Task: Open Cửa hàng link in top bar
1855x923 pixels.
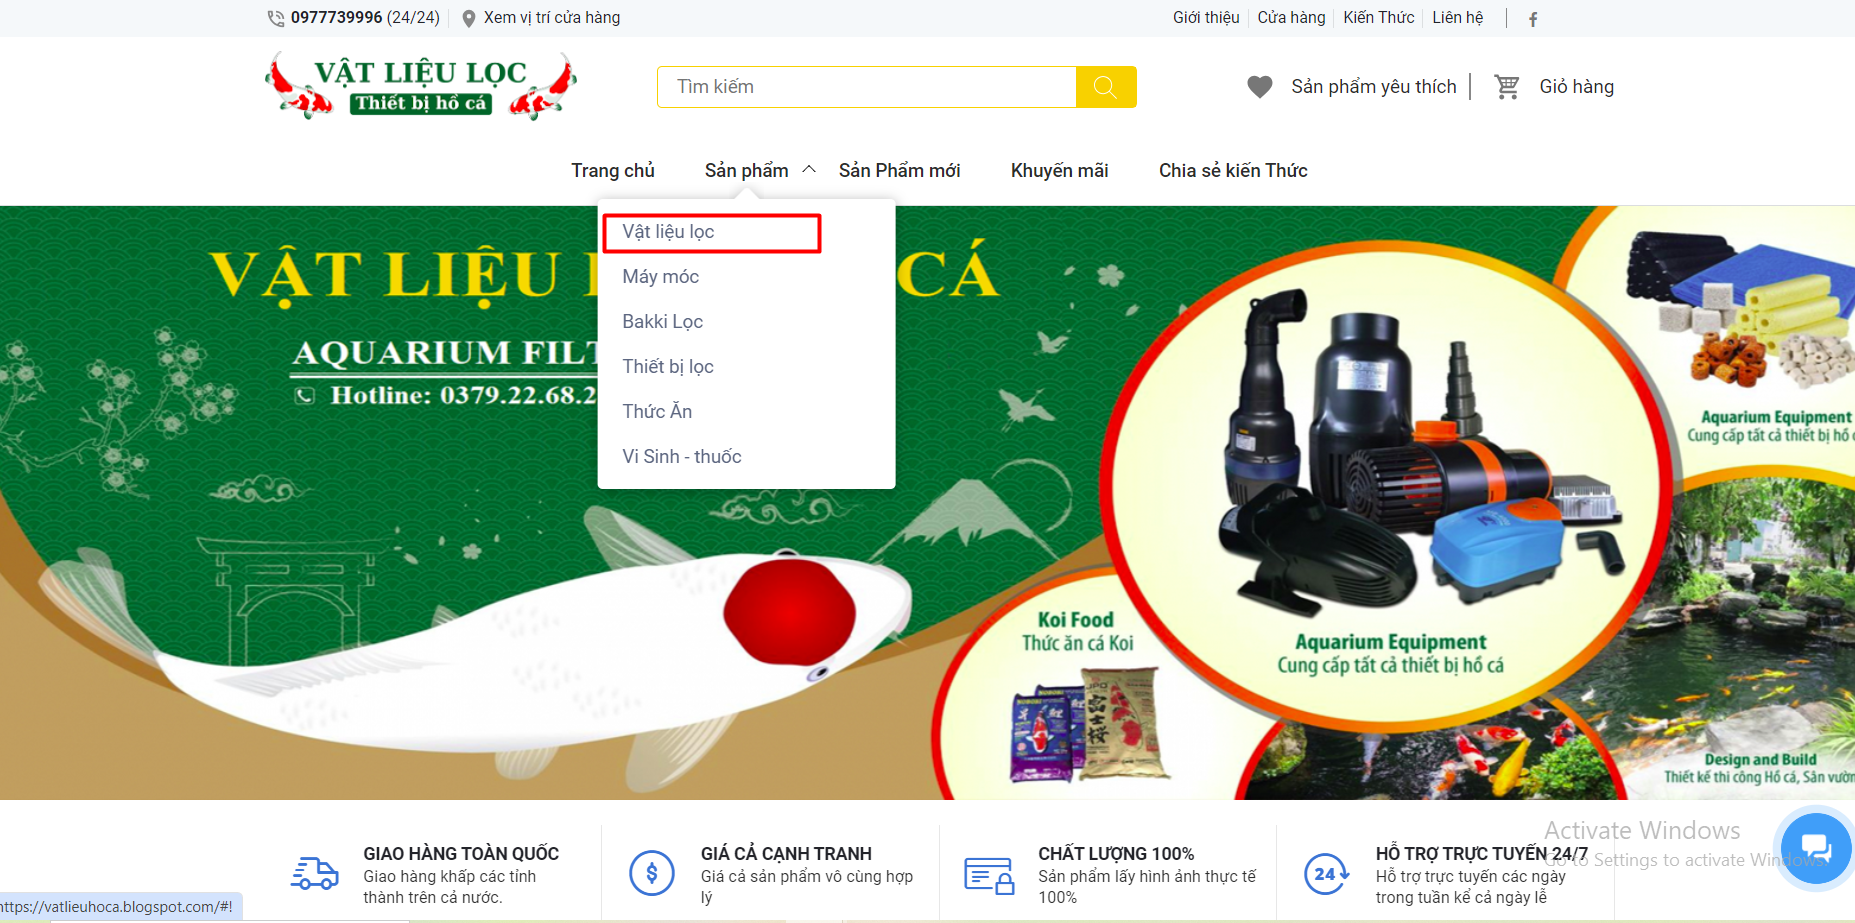Action: (x=1291, y=18)
